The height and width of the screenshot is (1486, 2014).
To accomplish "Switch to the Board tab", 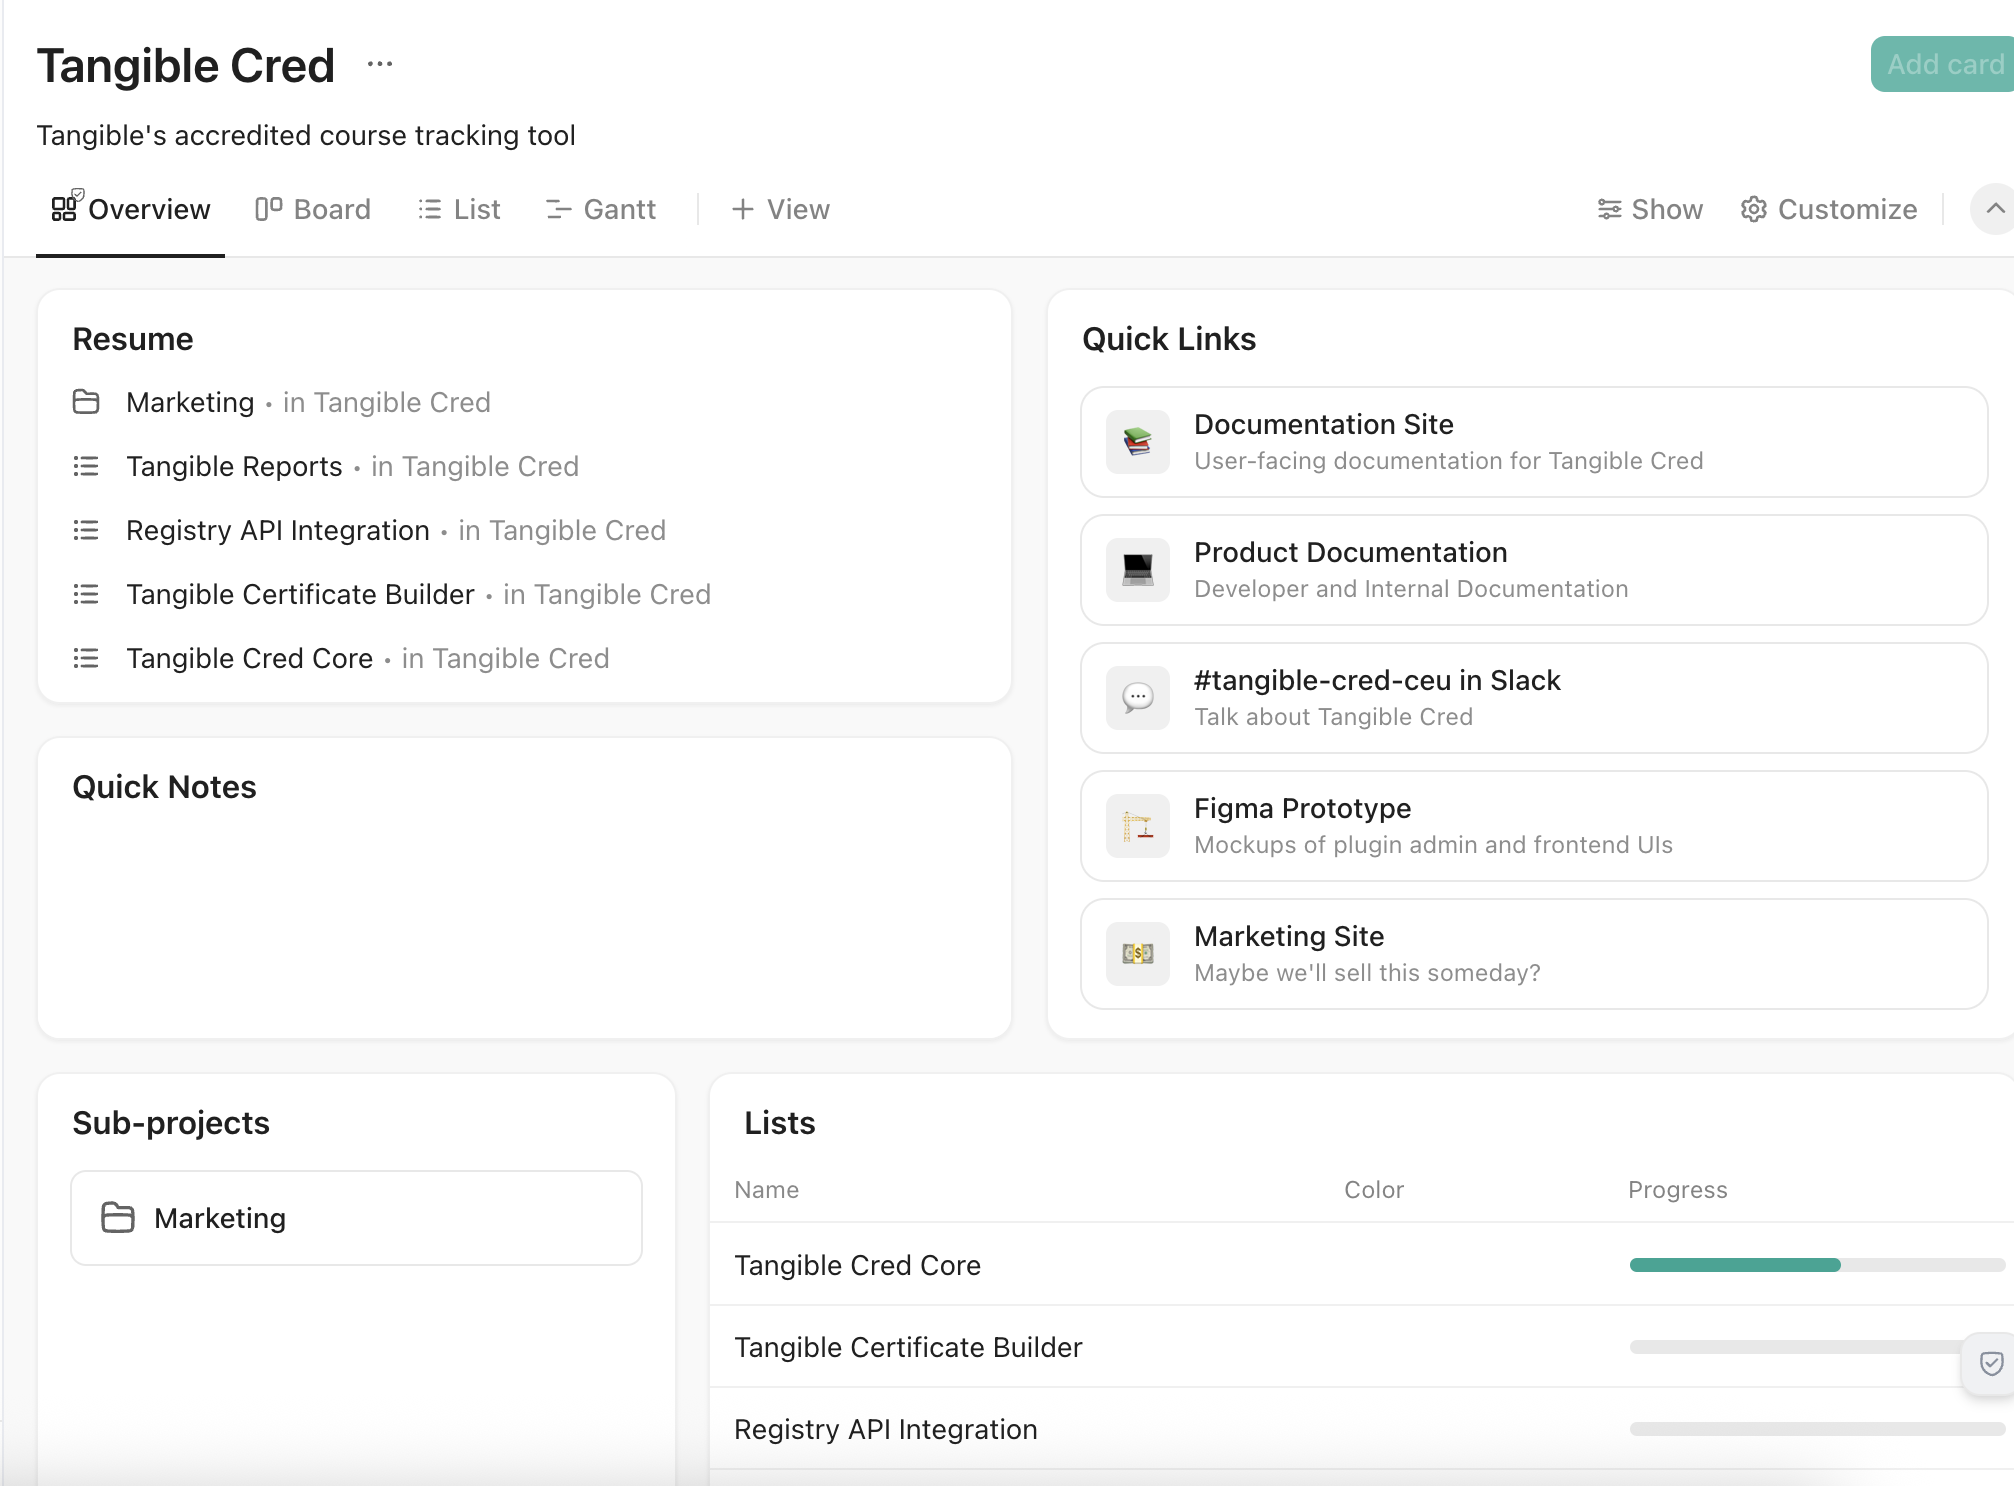I will 313,209.
